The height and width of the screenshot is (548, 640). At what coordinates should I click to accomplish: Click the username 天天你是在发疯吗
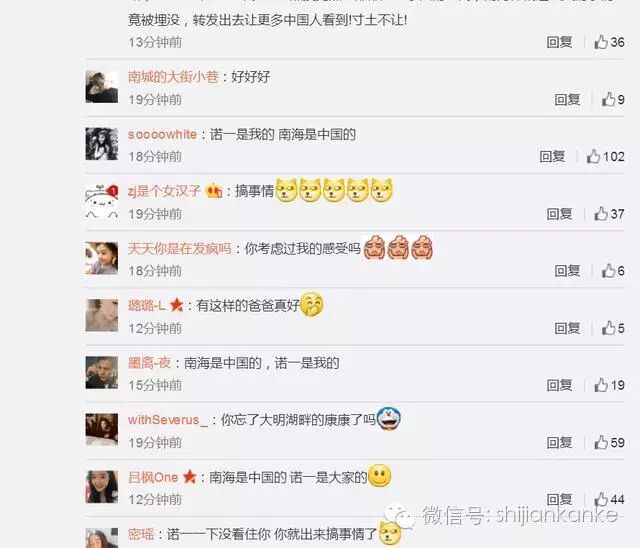[180, 248]
